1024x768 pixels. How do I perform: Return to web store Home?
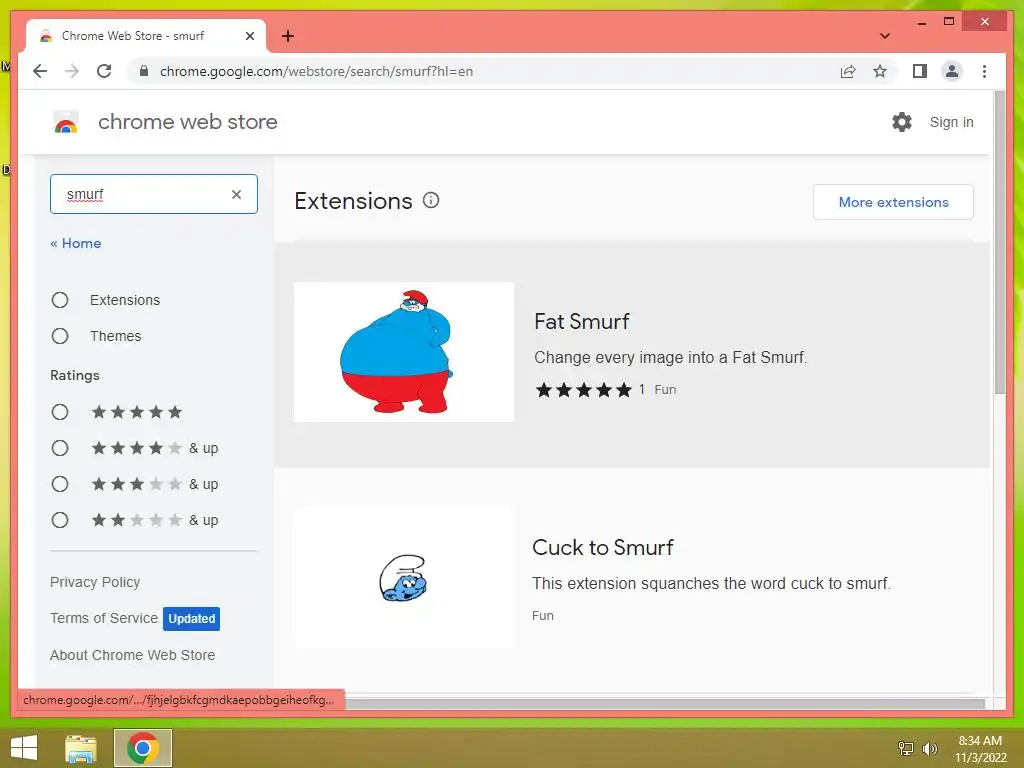pyautogui.click(x=76, y=243)
